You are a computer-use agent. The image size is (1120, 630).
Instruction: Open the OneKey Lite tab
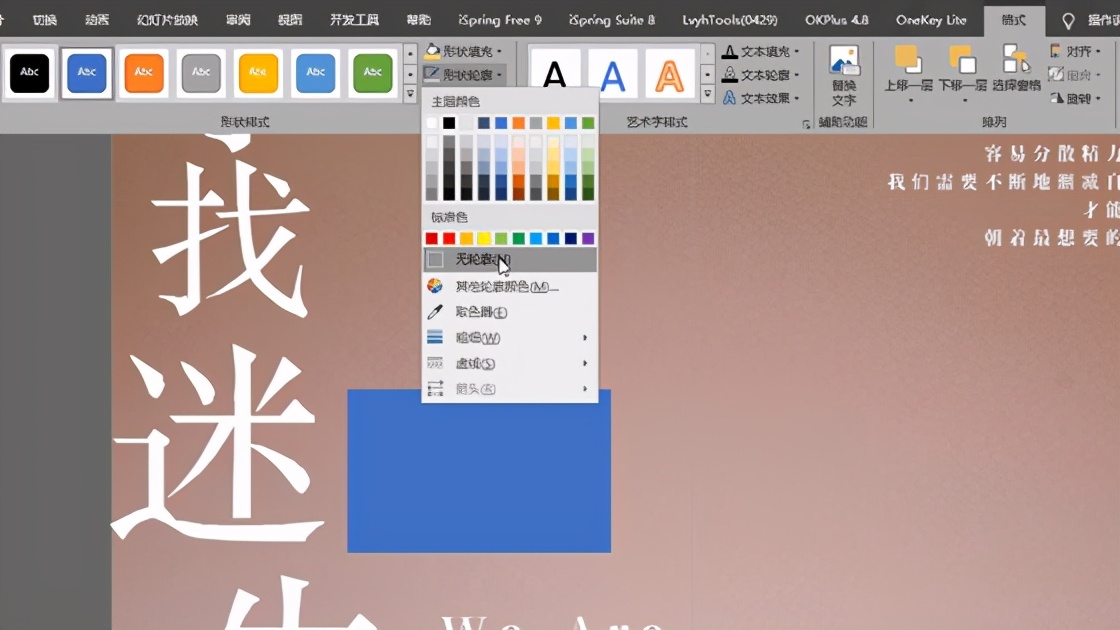click(x=931, y=20)
